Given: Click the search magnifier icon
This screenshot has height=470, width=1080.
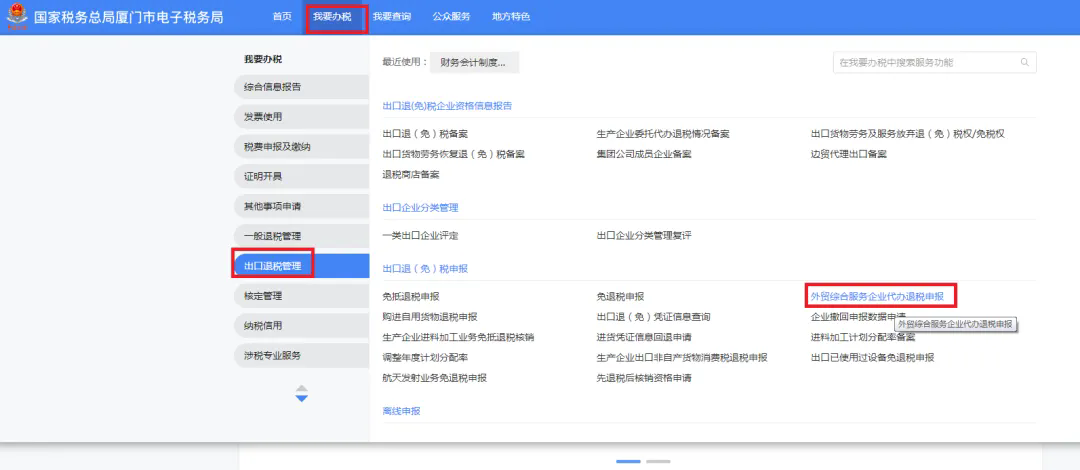Looking at the screenshot, I should pyautogui.click(x=1024, y=62).
